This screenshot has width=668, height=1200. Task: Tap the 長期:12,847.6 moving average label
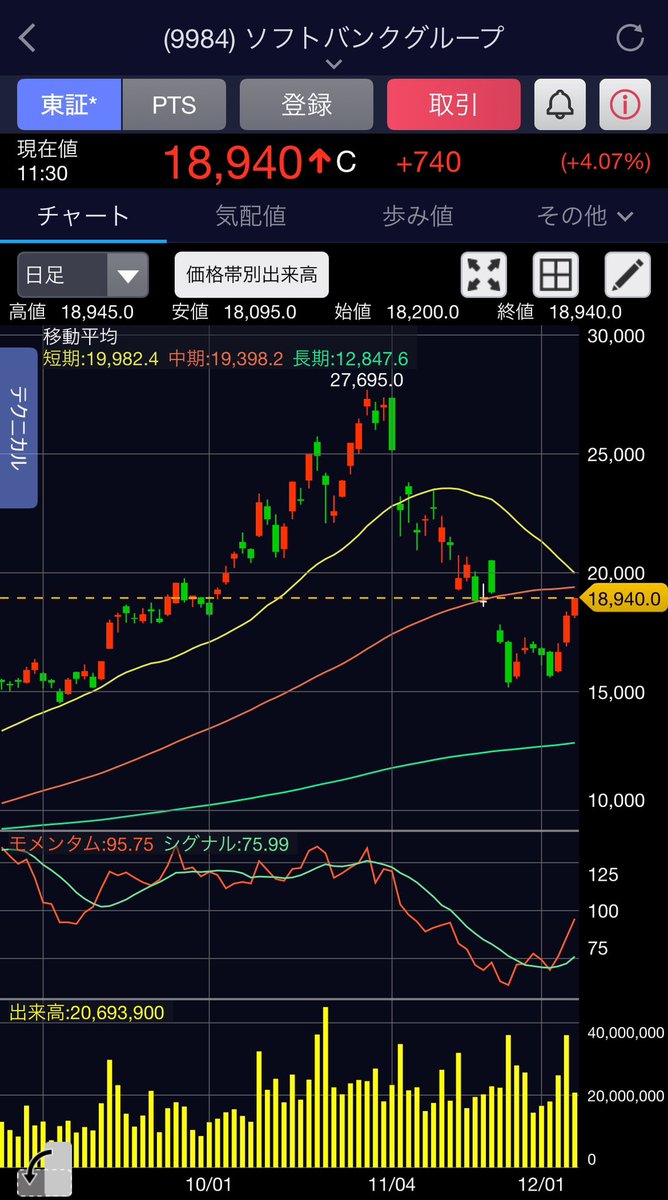pyautogui.click(x=351, y=358)
